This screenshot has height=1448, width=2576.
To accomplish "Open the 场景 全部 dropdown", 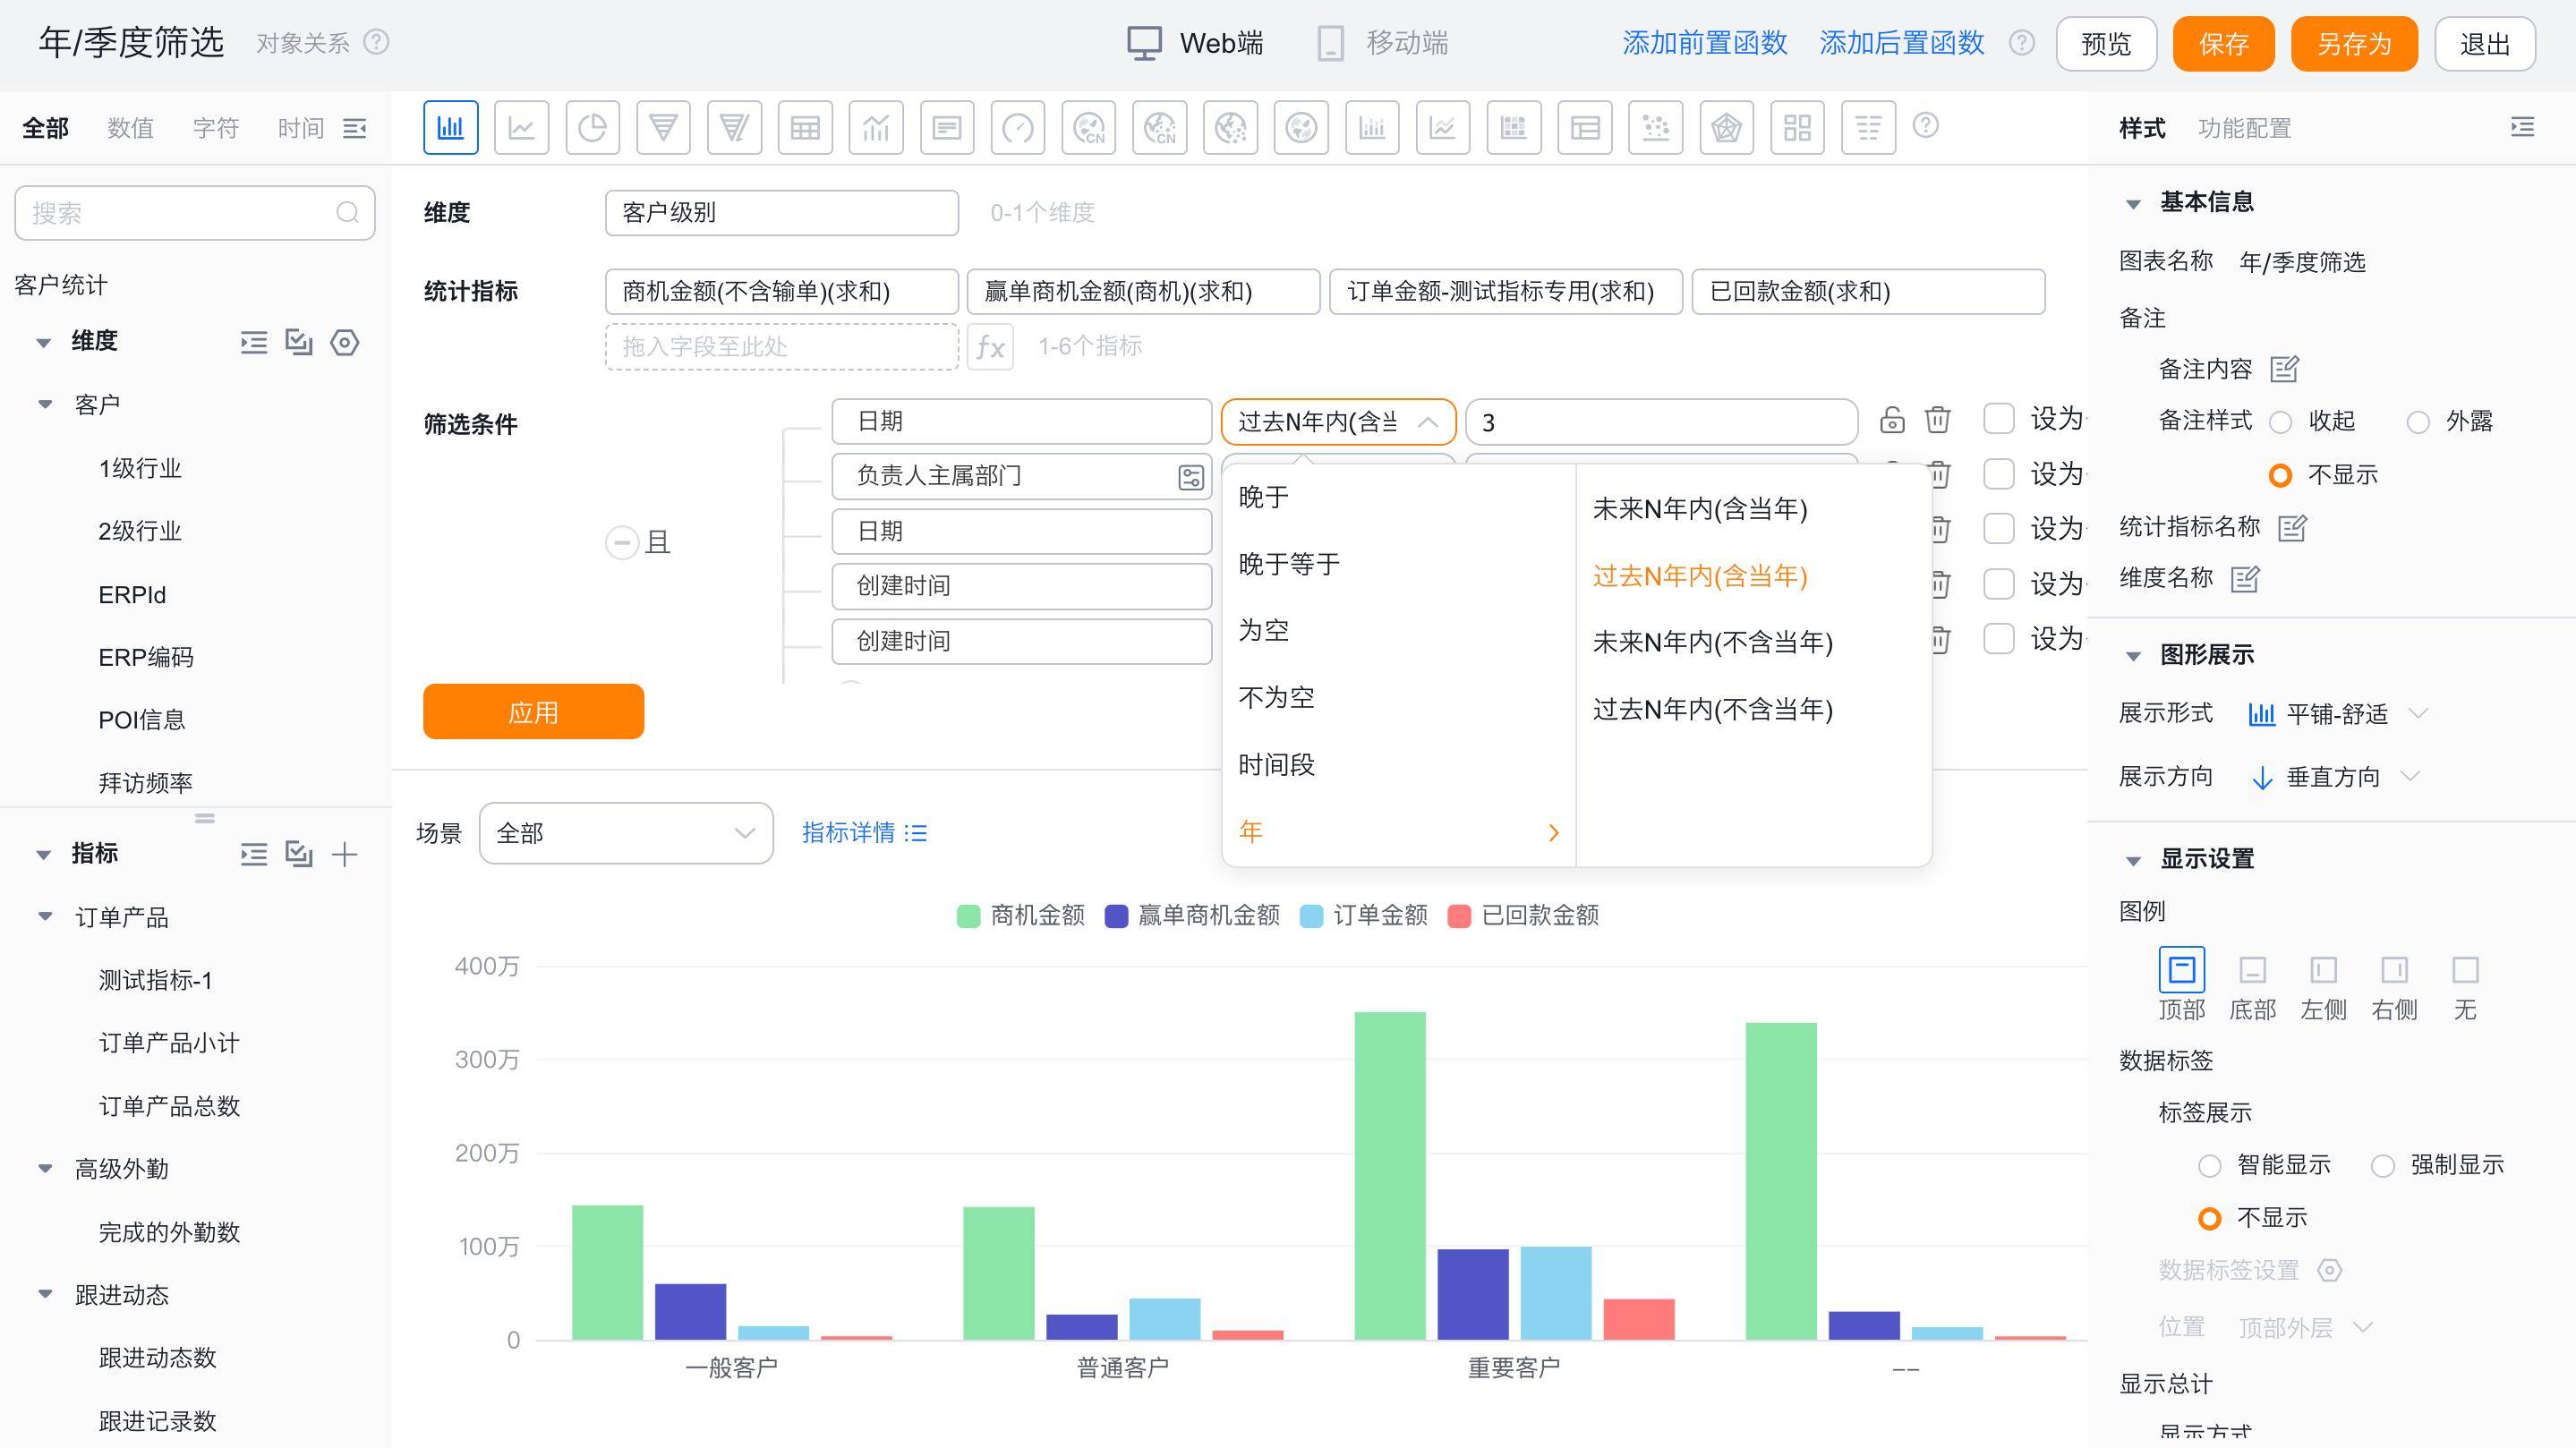I will click(625, 833).
